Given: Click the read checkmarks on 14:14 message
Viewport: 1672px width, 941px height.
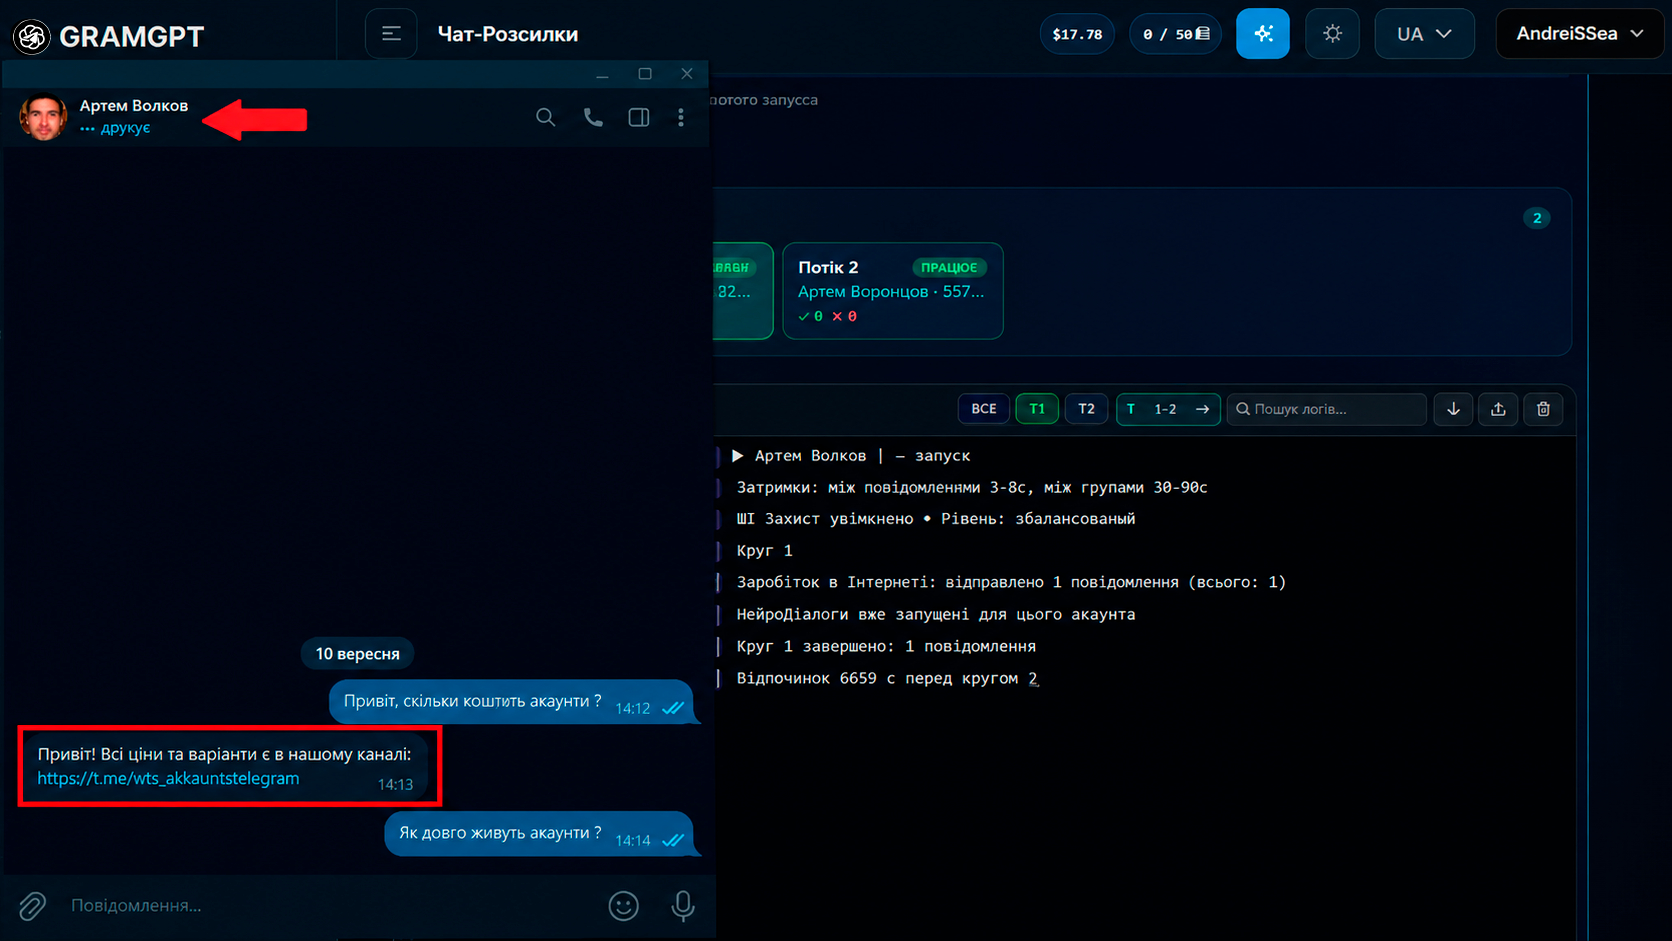Looking at the screenshot, I should coord(674,840).
